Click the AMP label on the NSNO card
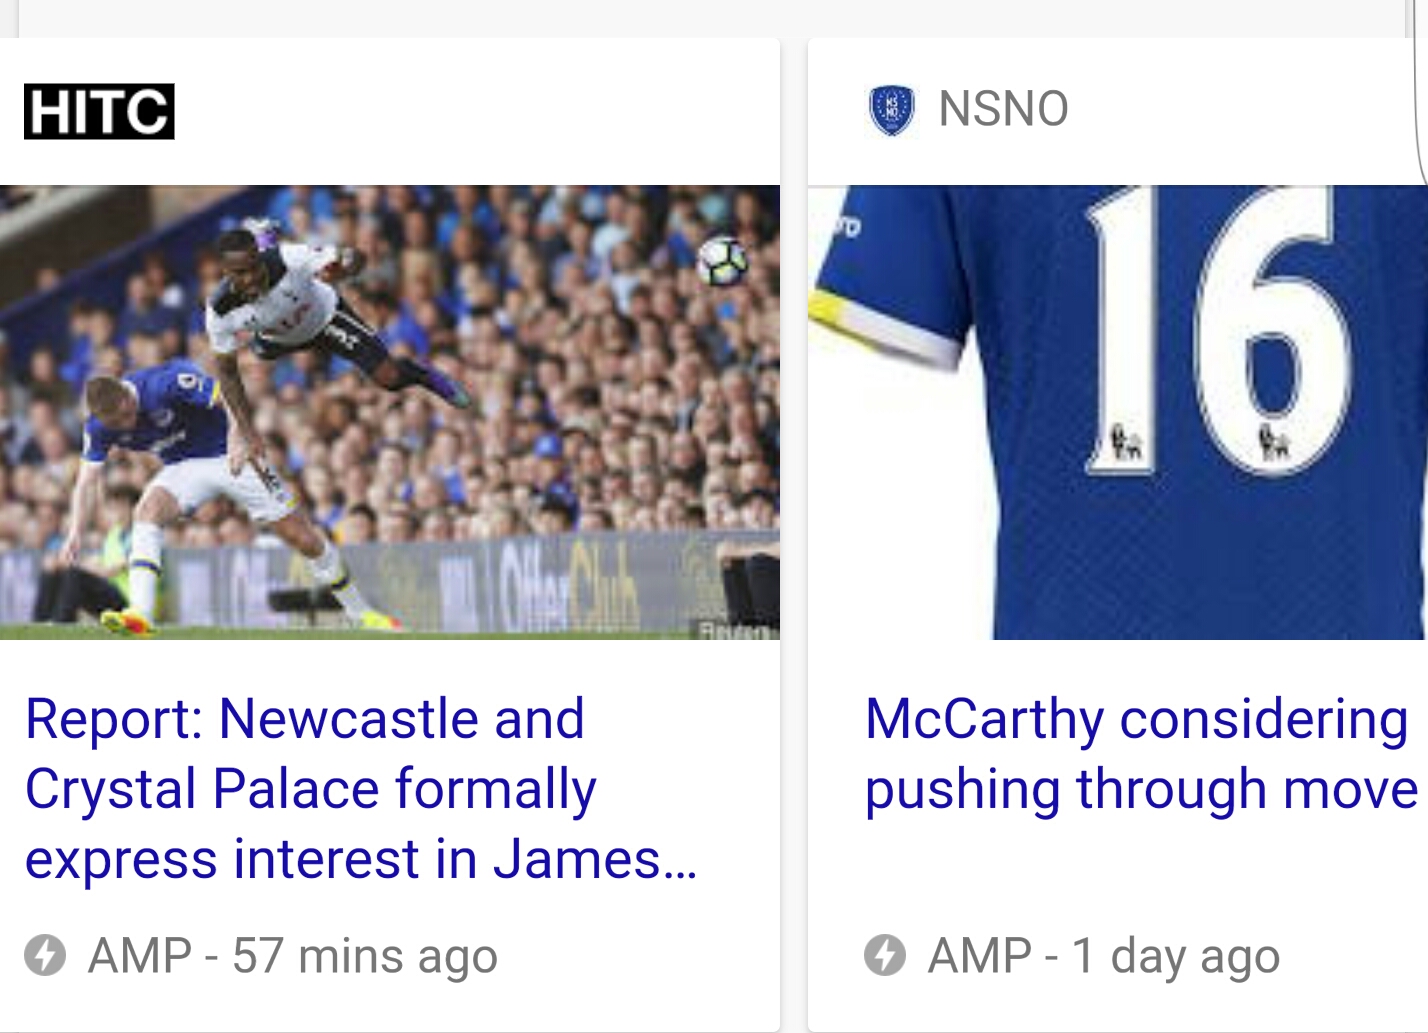This screenshot has width=1428, height=1033. (980, 956)
